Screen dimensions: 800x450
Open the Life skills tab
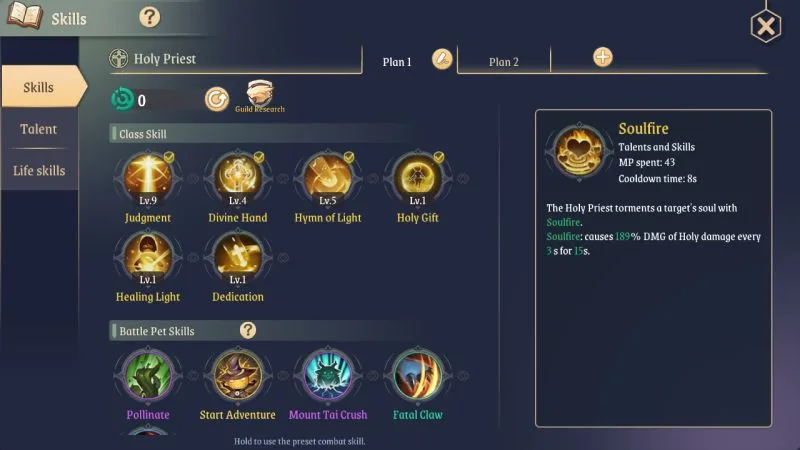click(x=39, y=170)
